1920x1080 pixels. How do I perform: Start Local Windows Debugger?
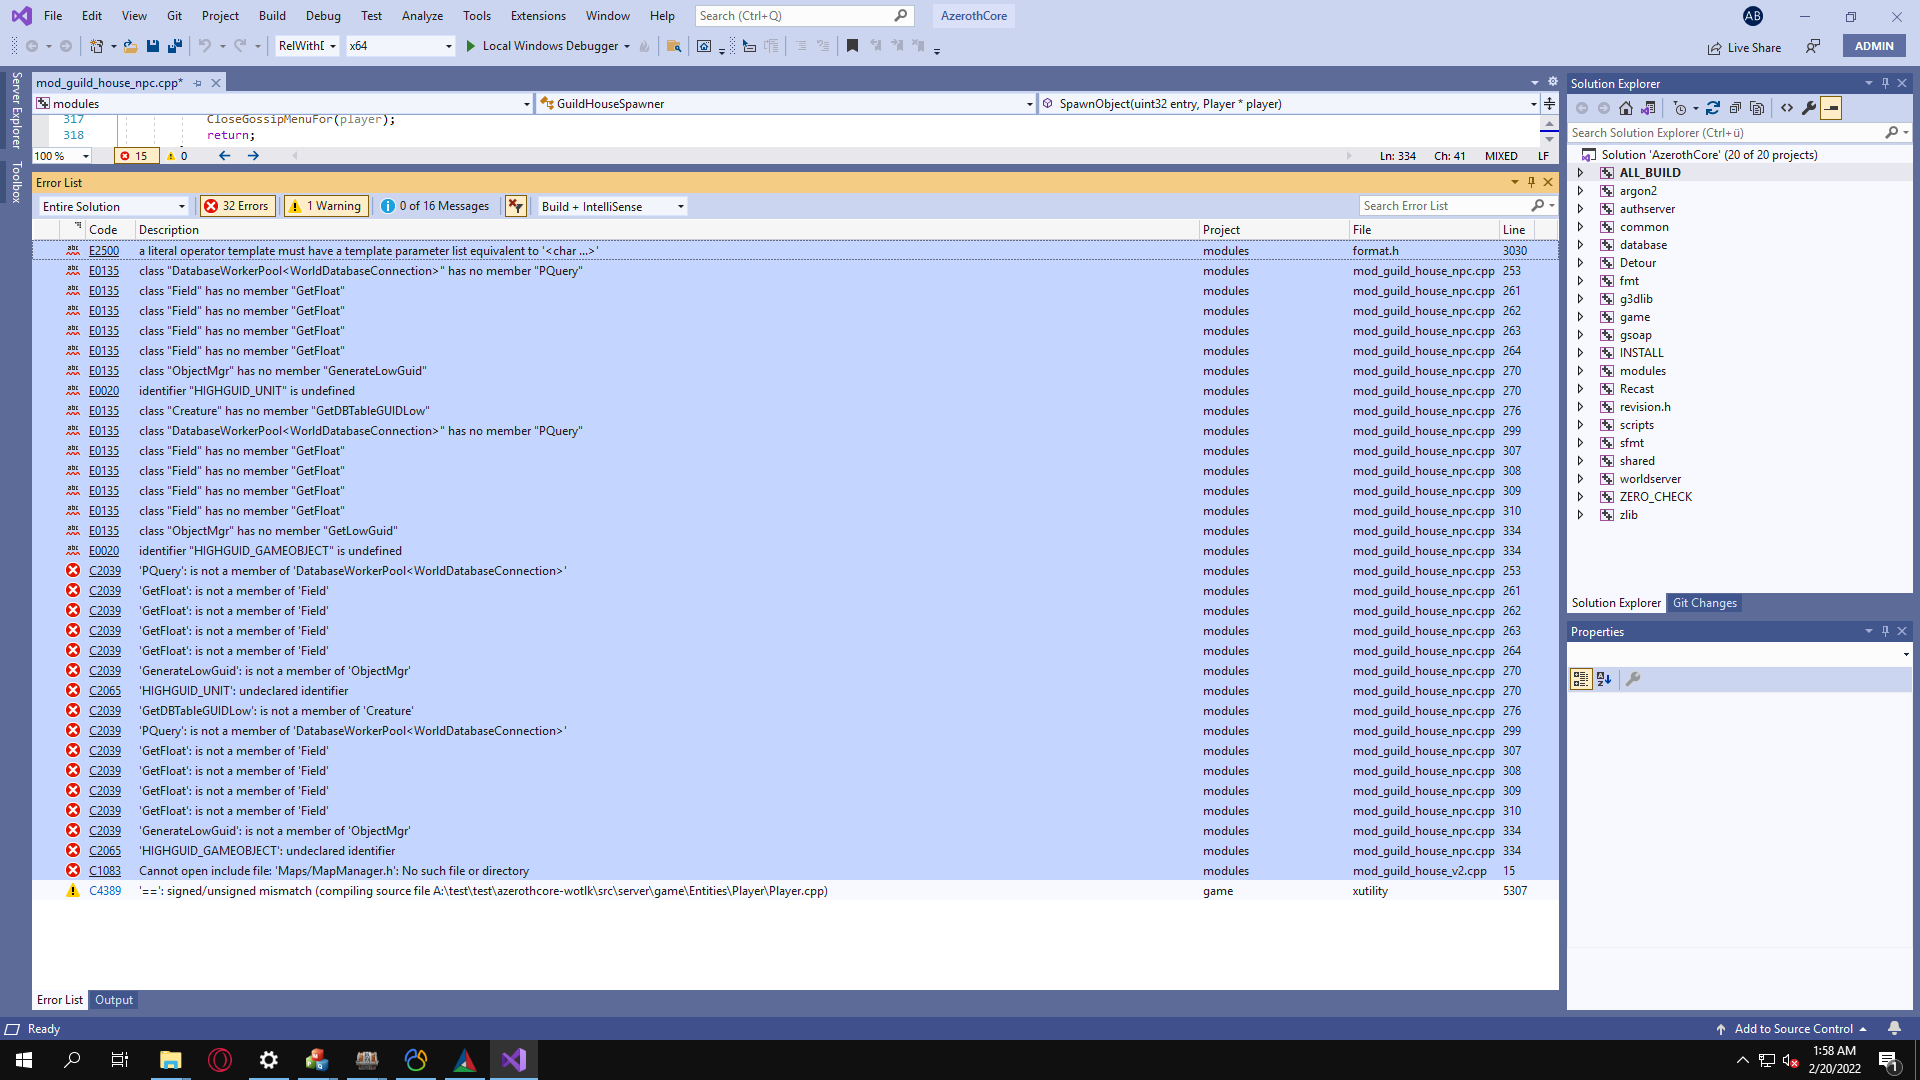point(548,46)
